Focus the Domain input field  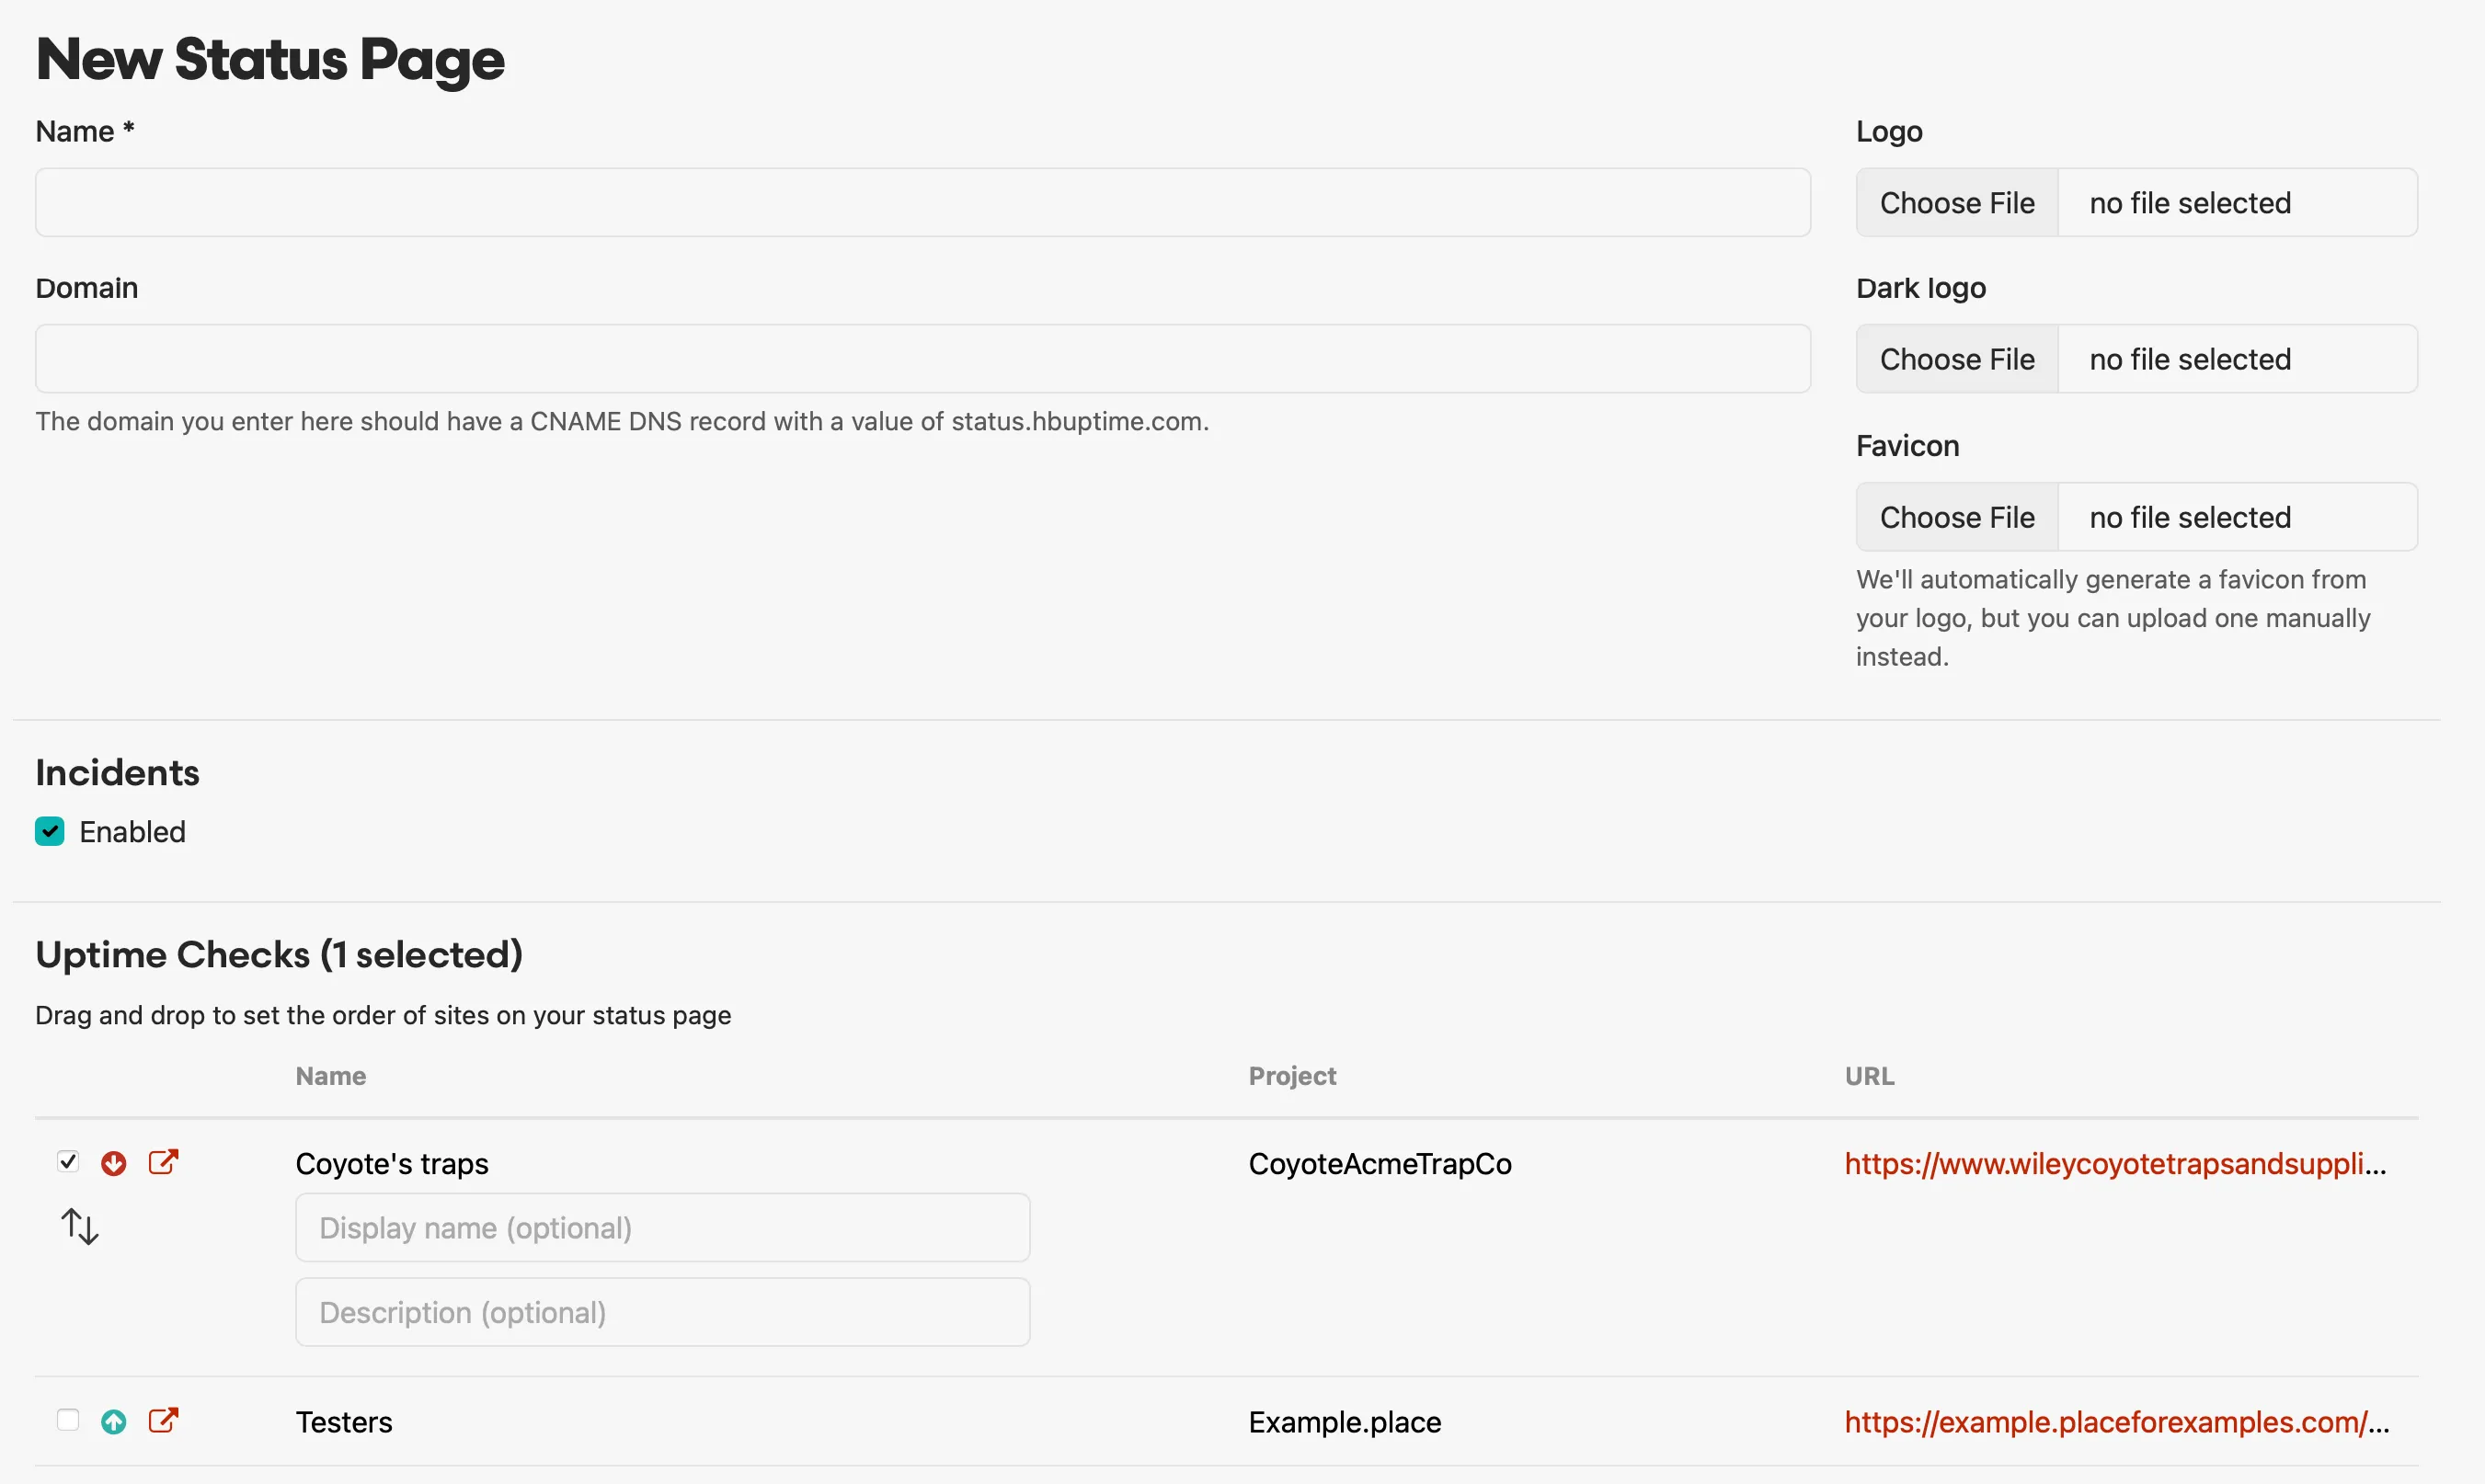(920, 358)
